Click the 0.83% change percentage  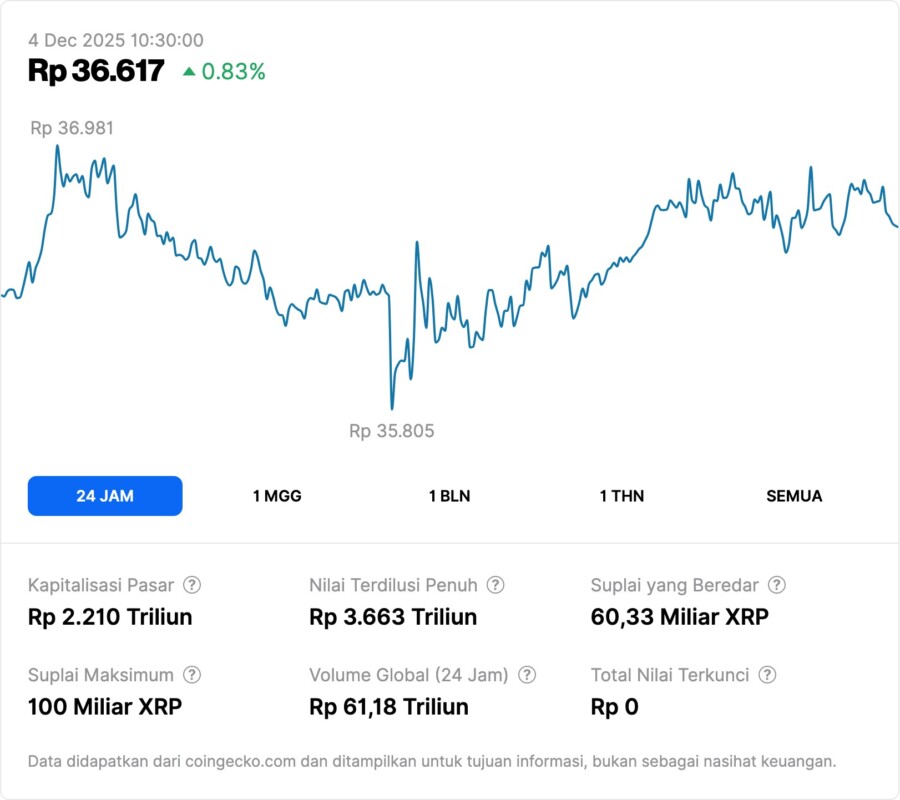(234, 72)
